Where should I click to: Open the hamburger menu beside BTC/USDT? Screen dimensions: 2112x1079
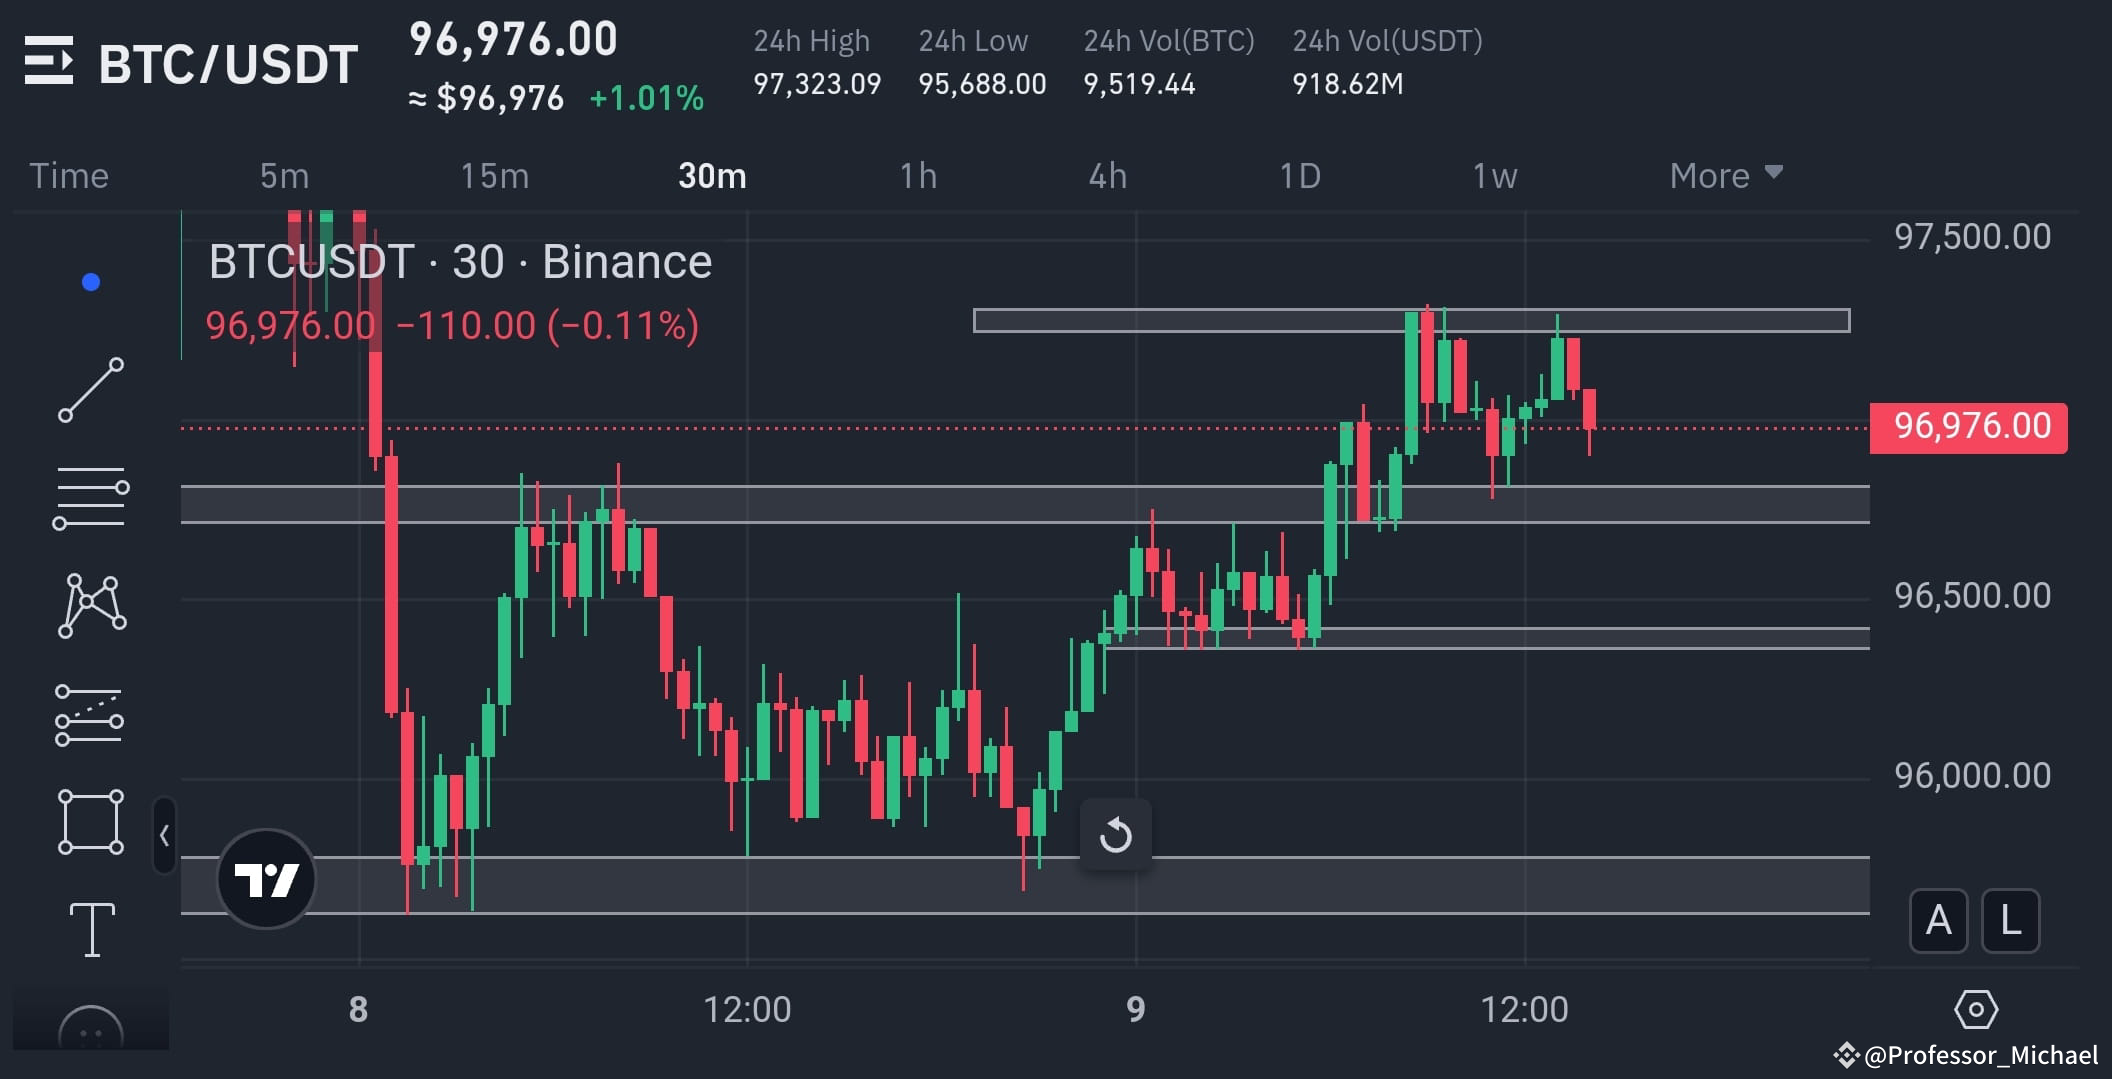50,62
